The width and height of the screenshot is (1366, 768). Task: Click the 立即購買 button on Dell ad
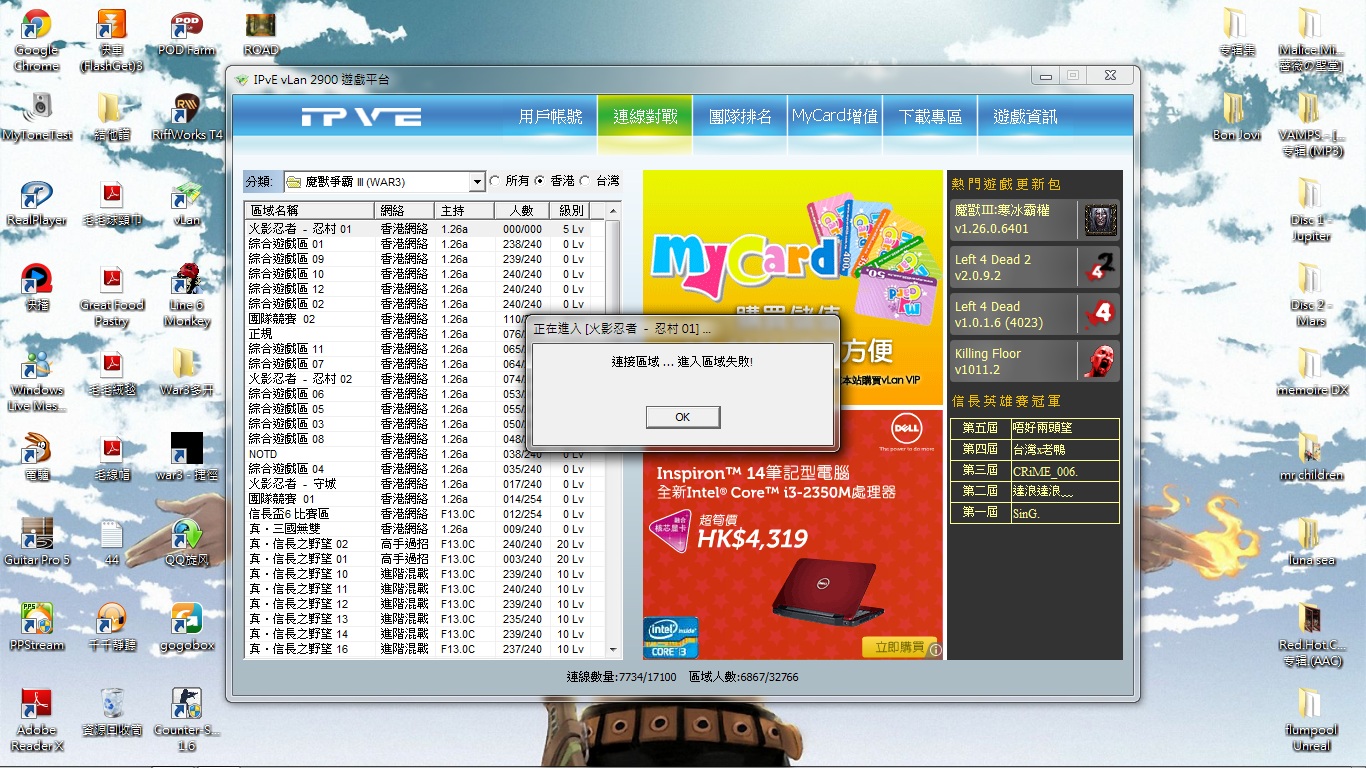(x=899, y=647)
